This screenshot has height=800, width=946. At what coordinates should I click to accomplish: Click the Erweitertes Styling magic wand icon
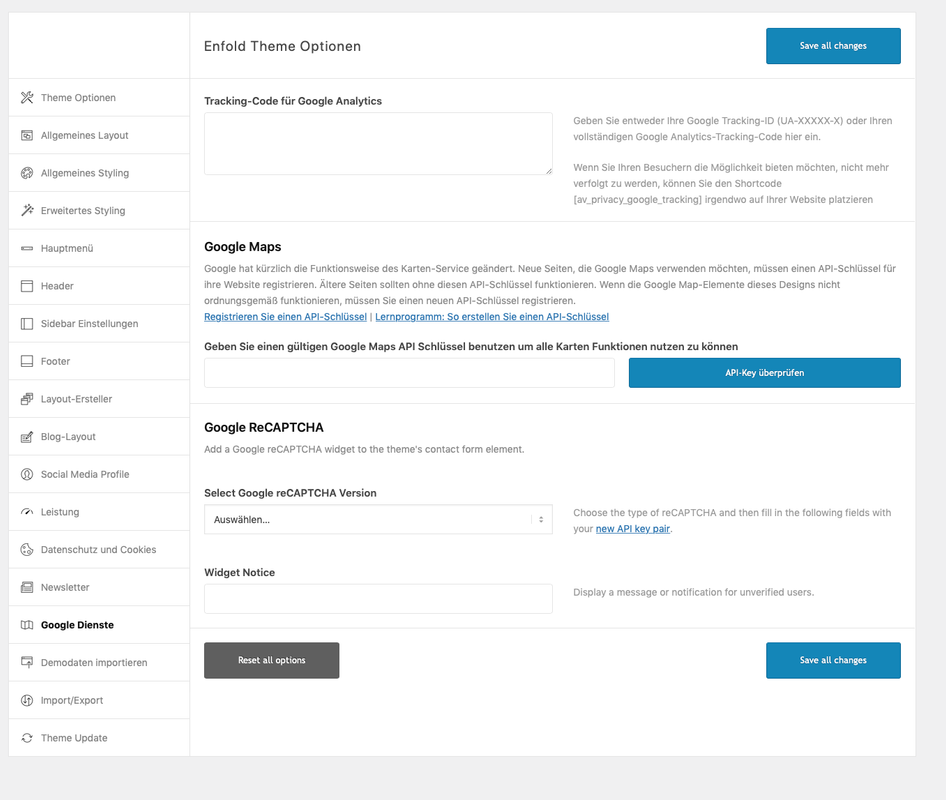(x=27, y=211)
